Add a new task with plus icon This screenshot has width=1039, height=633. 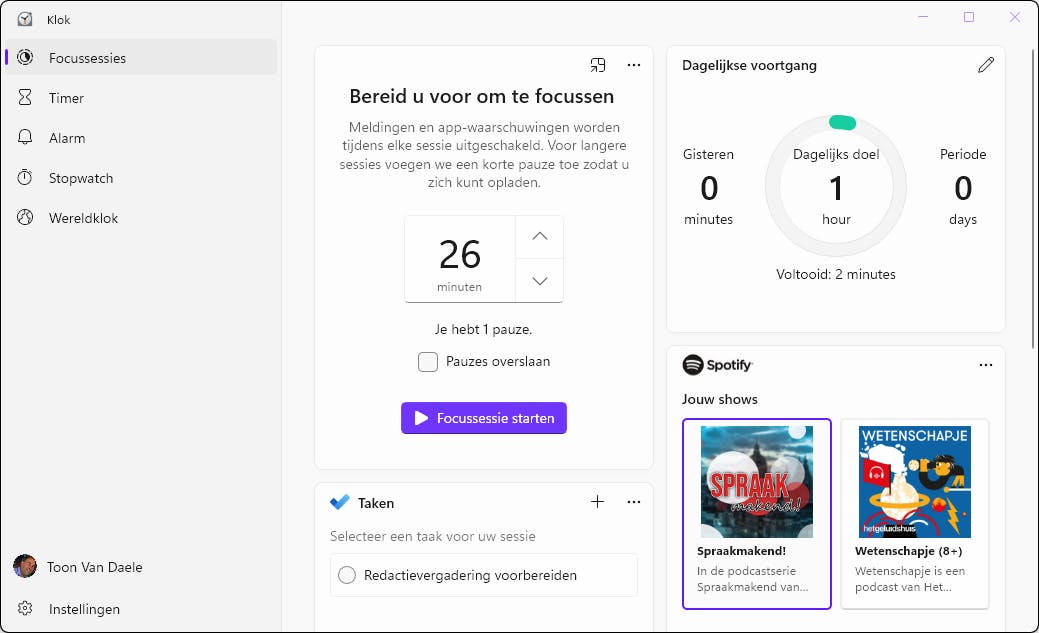597,502
